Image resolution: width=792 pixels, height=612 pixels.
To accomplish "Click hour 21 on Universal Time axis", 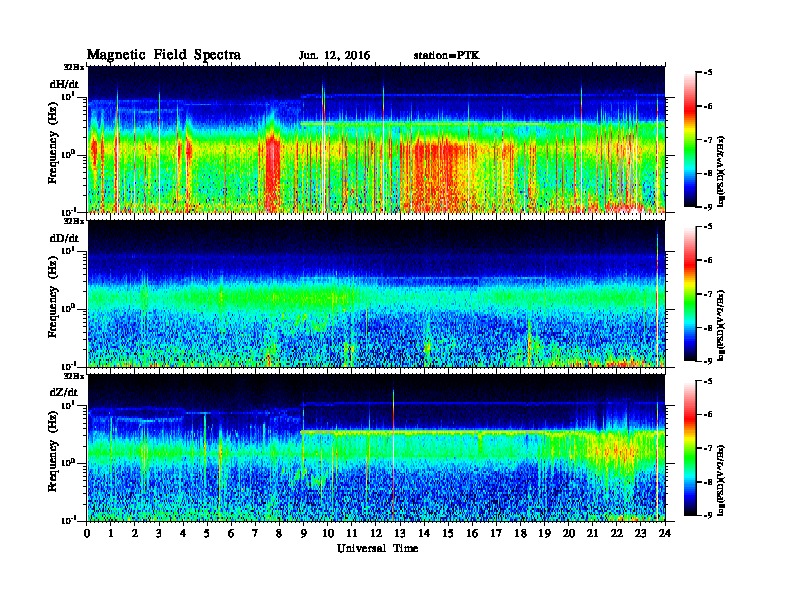I will (592, 533).
